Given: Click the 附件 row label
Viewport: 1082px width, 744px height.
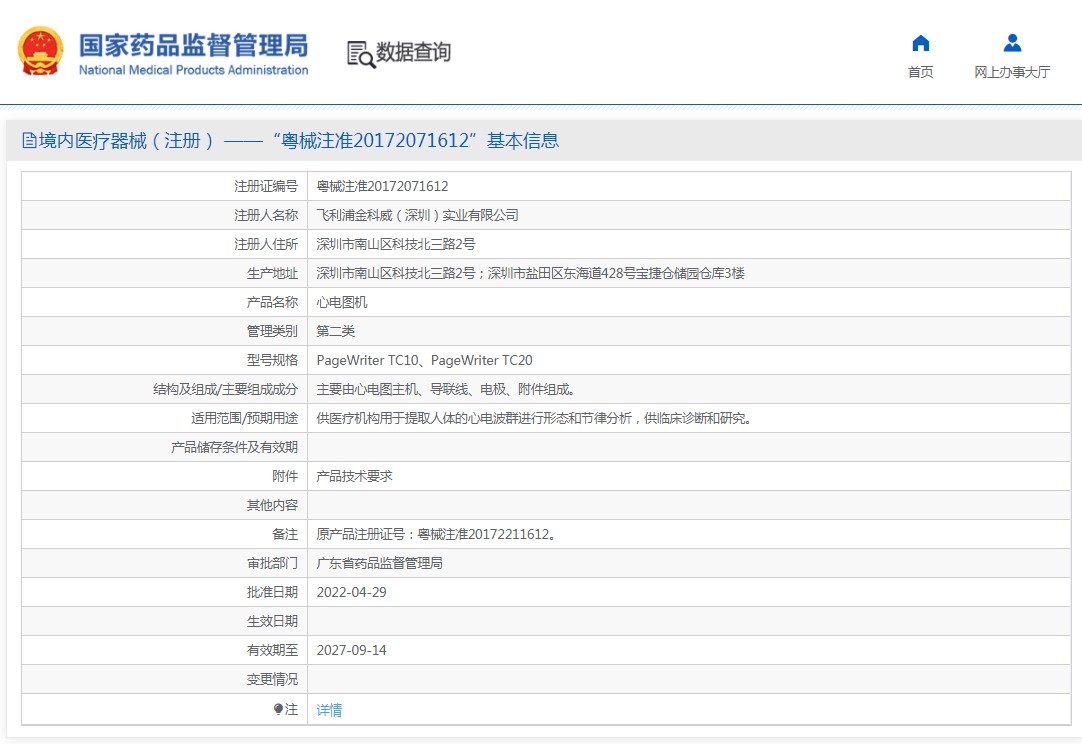Looking at the screenshot, I should tap(285, 476).
